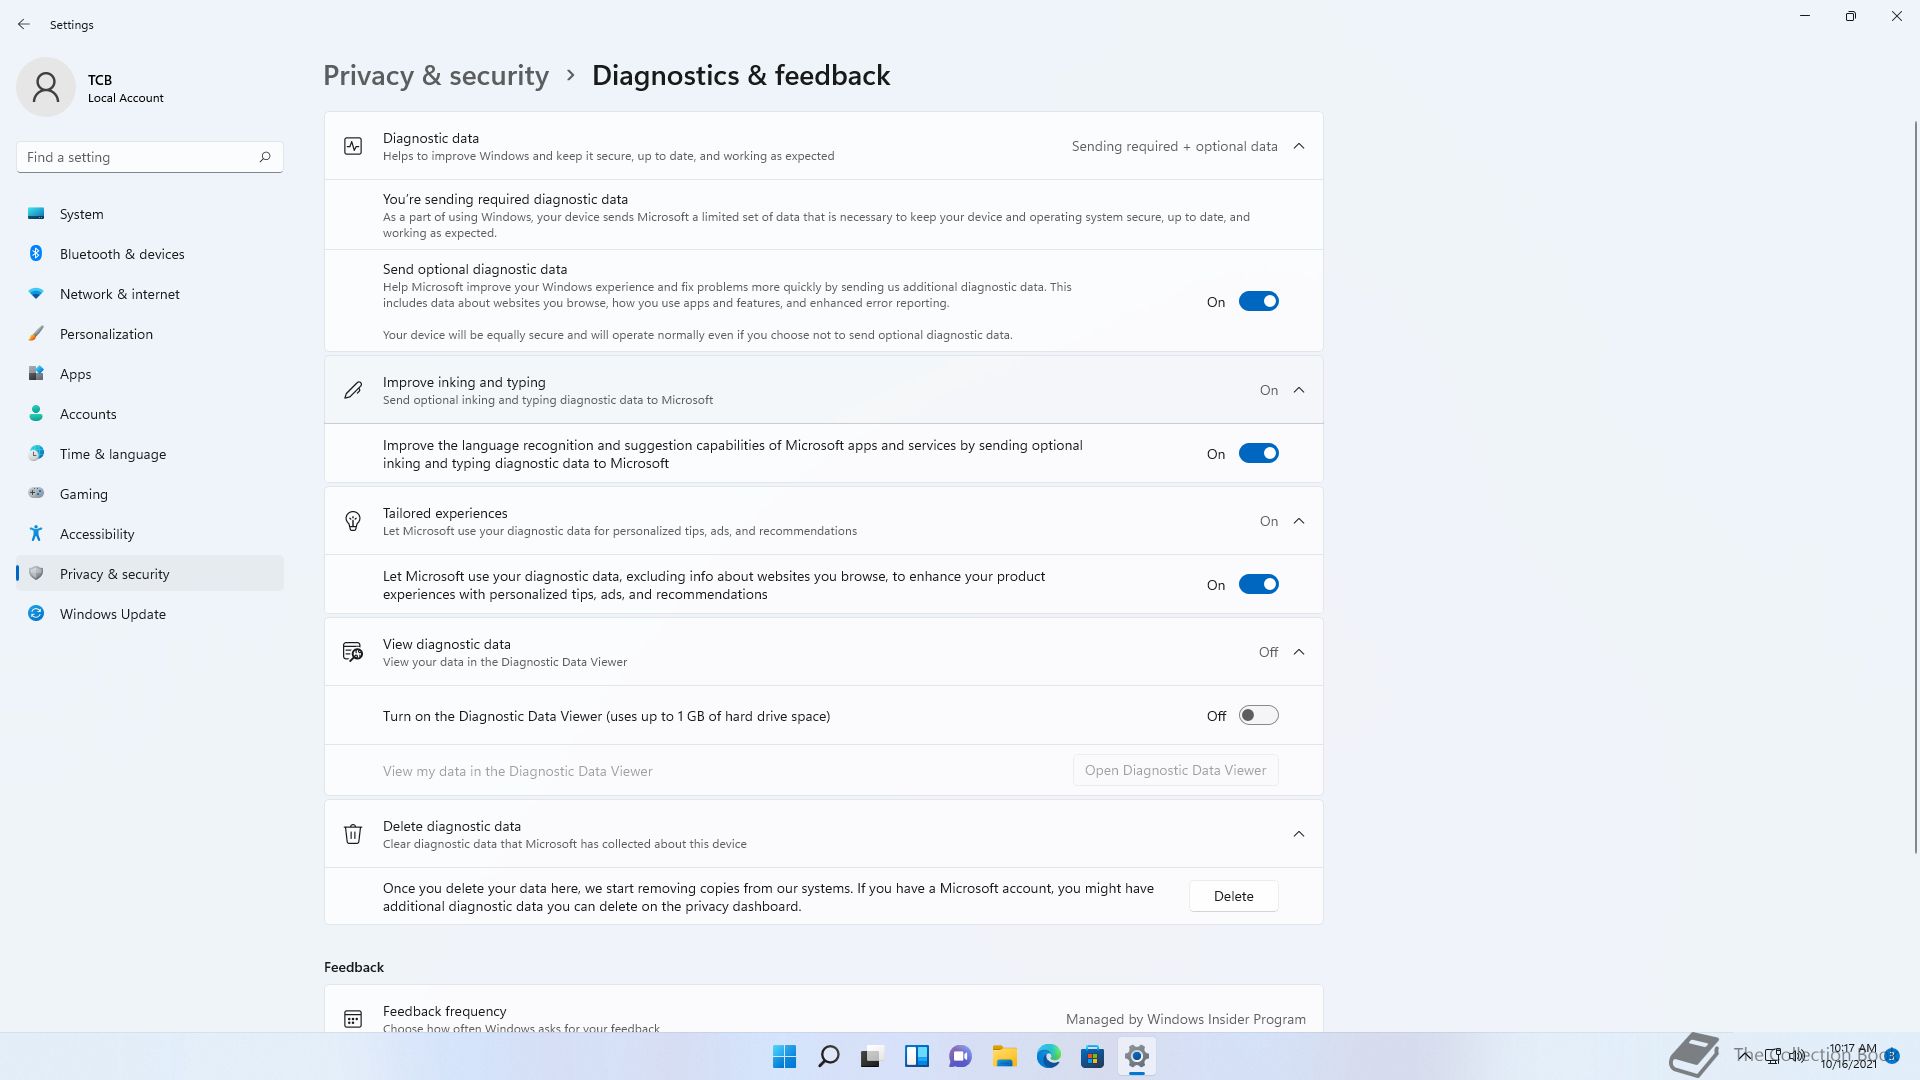Open taskbar Search
The height and width of the screenshot is (1080, 1920).
pos(829,1056)
